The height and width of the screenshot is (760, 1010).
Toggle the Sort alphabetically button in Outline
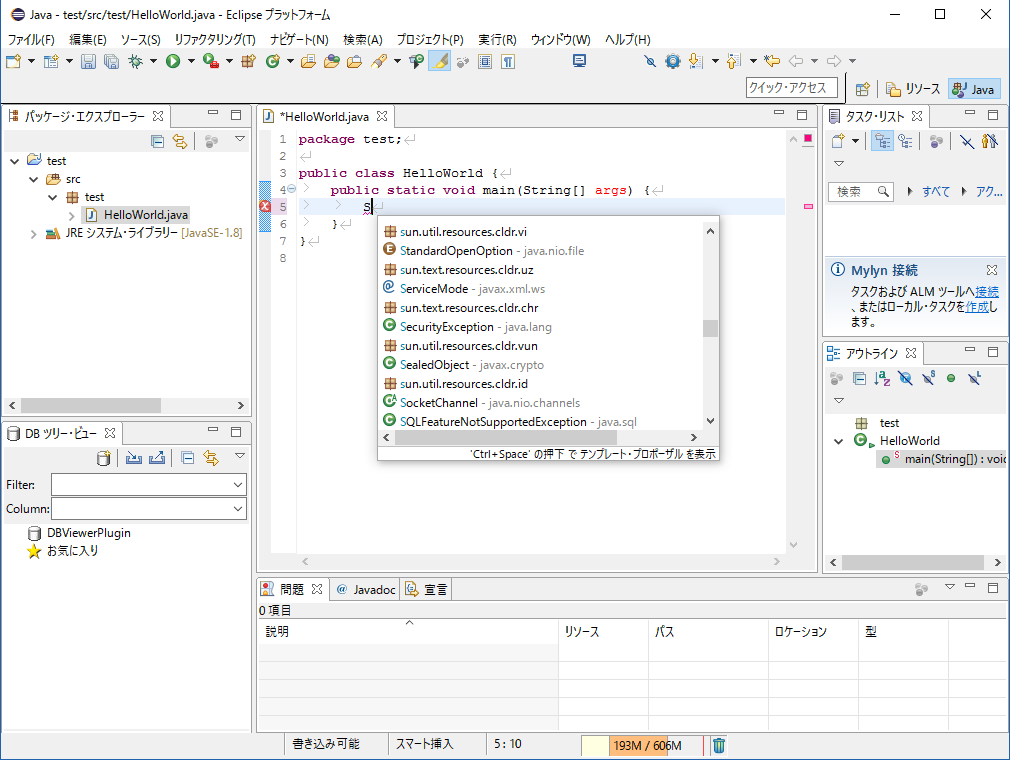[882, 378]
